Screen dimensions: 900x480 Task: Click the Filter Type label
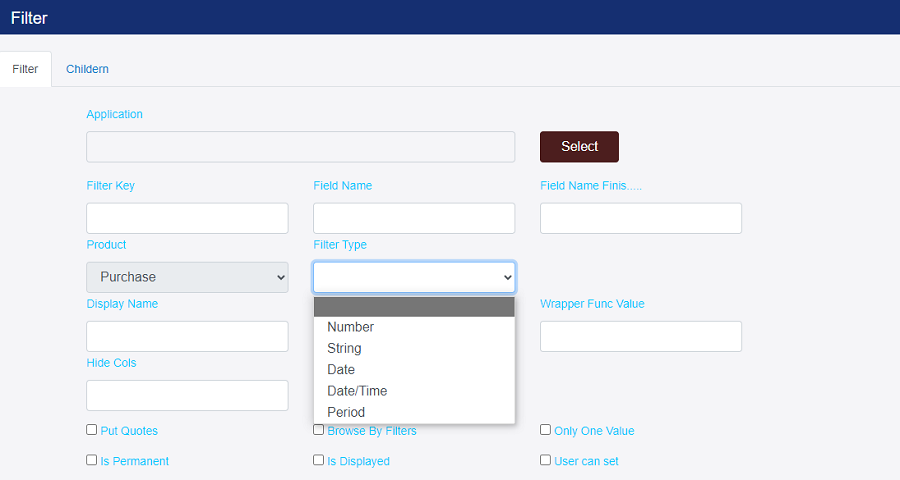pyautogui.click(x=340, y=245)
